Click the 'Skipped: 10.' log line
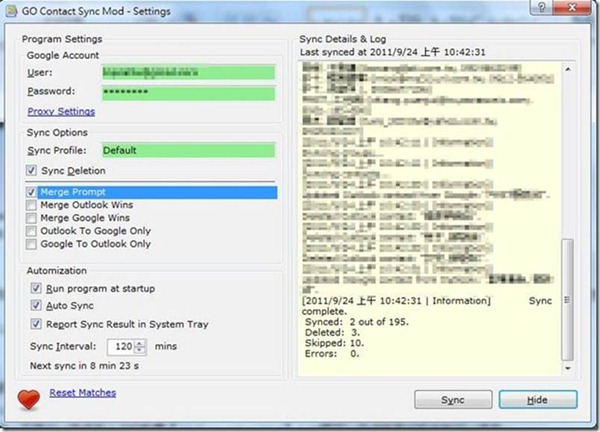 pyautogui.click(x=334, y=343)
